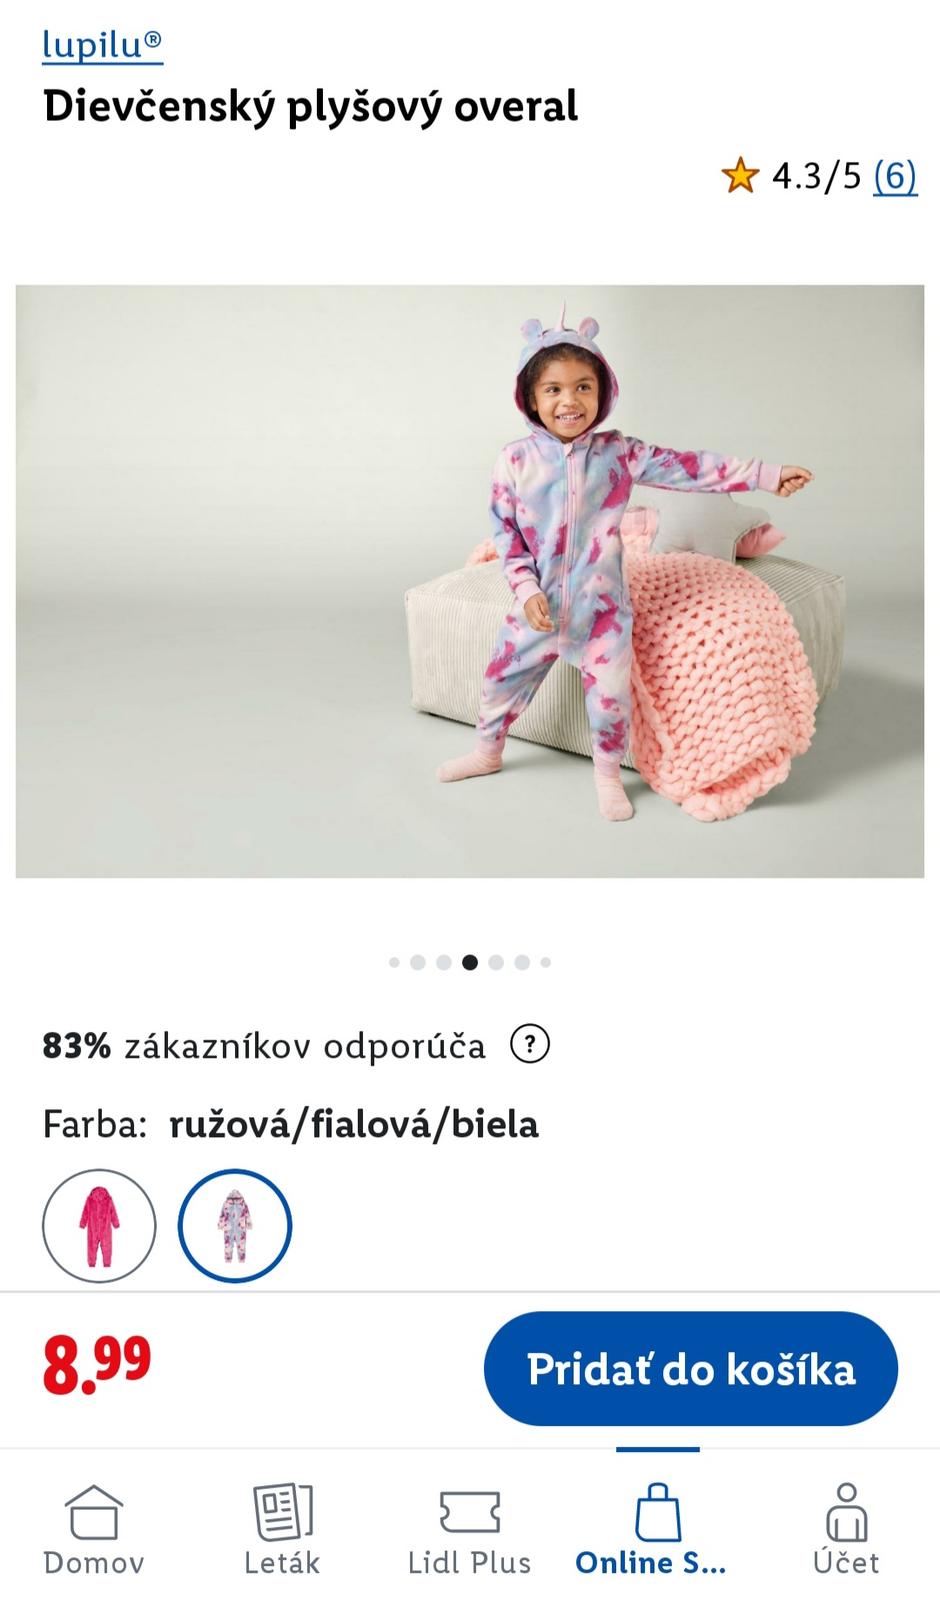Open the Leták flyer icon
The width and height of the screenshot is (940, 1600).
coord(282,1511)
